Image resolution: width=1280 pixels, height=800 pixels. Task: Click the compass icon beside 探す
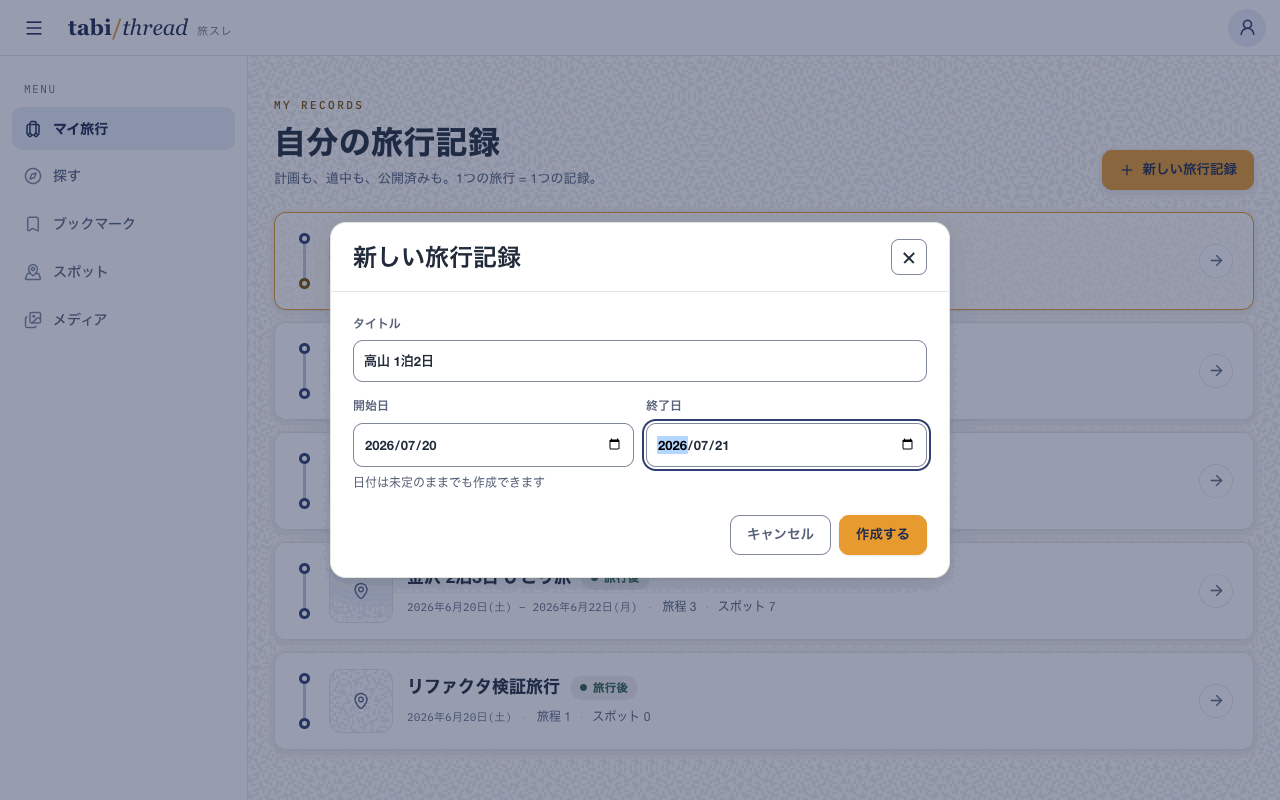pyautogui.click(x=33, y=176)
